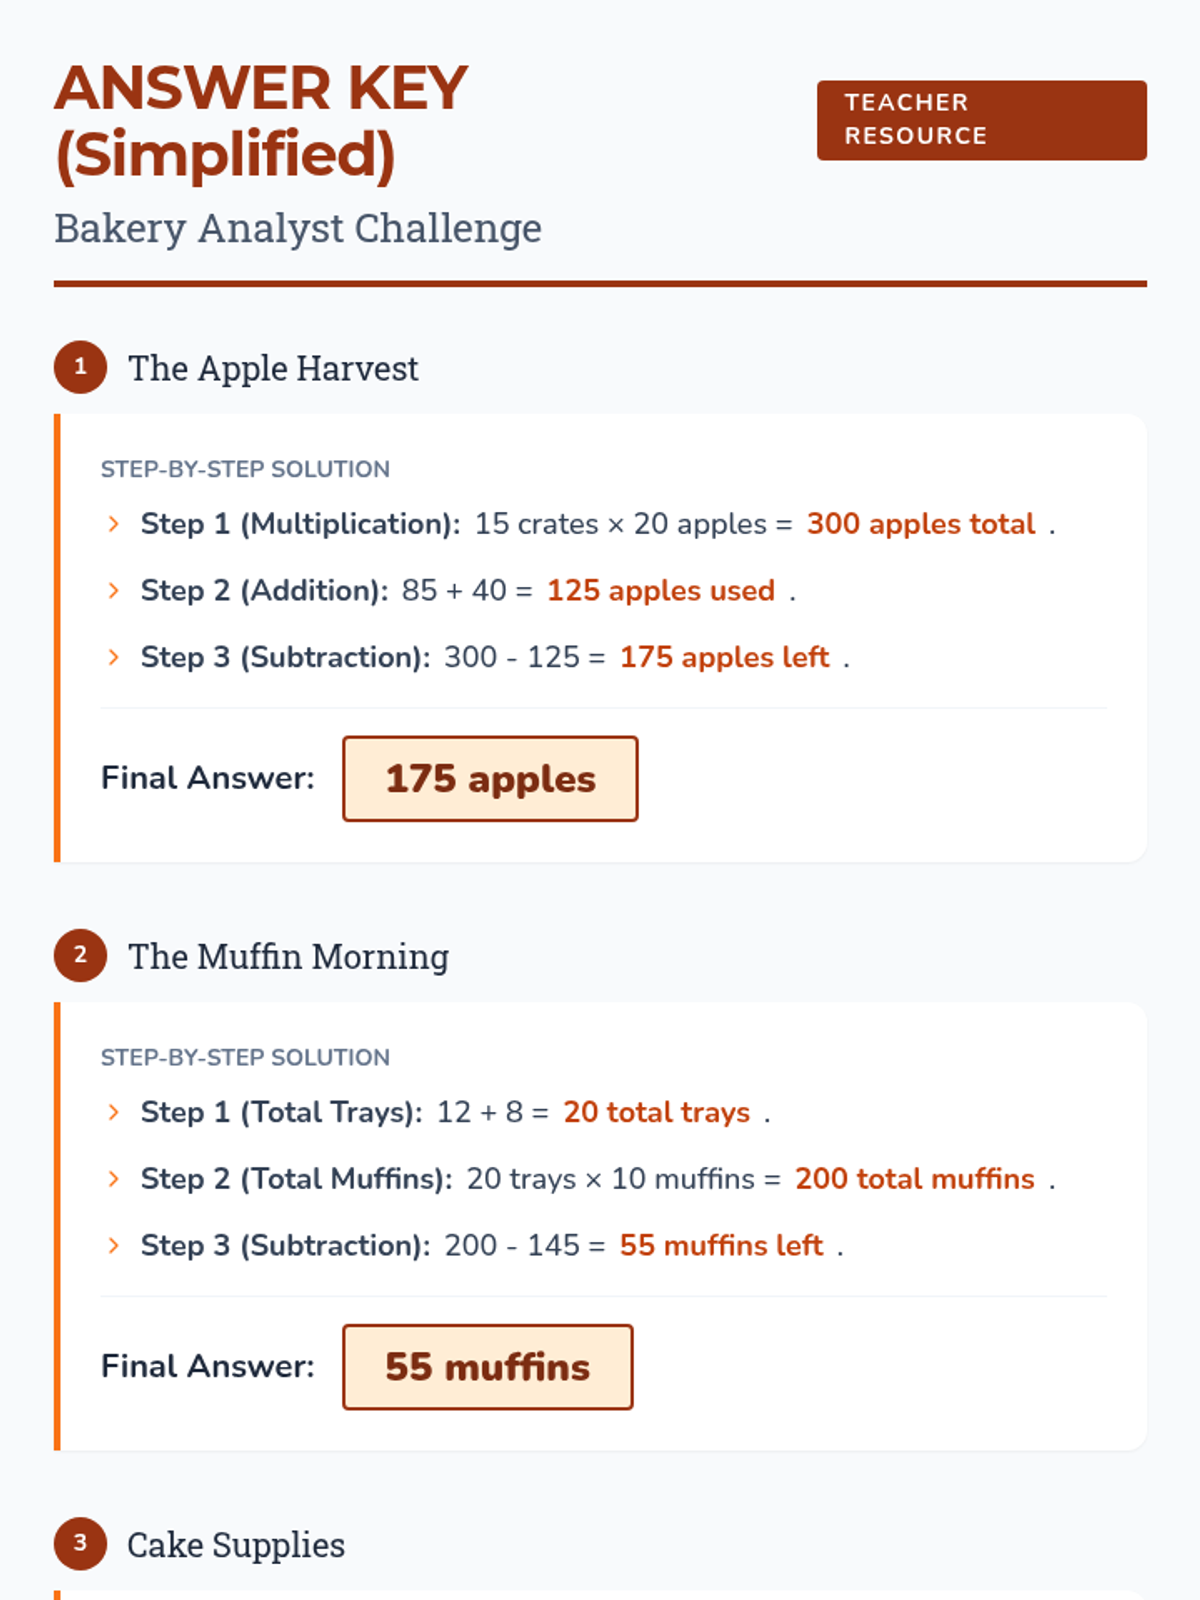Click chevron beside Step 1 (Total Trays)
Image resolution: width=1200 pixels, height=1600 pixels.
(x=113, y=1112)
